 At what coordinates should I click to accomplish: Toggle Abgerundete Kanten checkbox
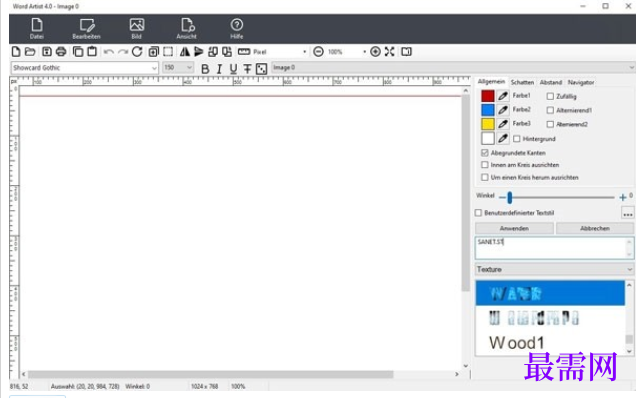click(x=485, y=153)
